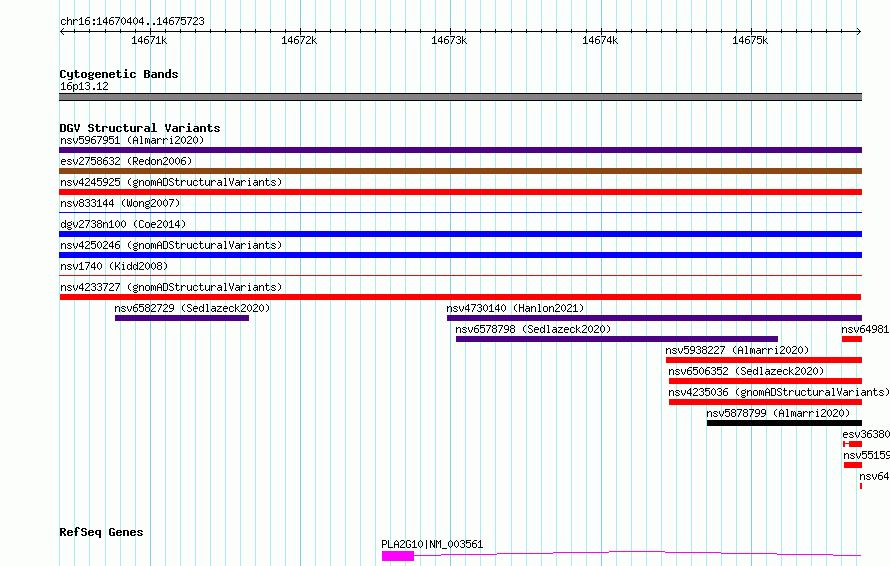
Task: Click the nsv833144 (Wong2007) label
Action: point(120,203)
